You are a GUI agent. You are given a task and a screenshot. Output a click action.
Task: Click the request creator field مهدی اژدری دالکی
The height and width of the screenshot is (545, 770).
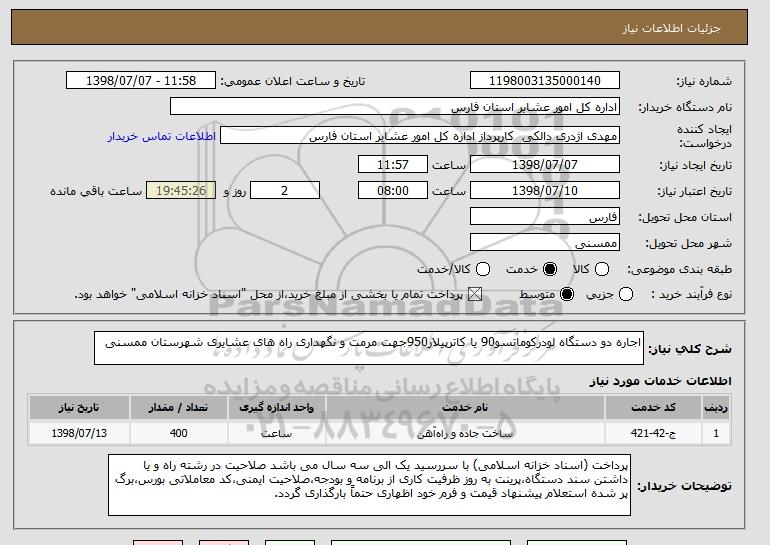420,136
